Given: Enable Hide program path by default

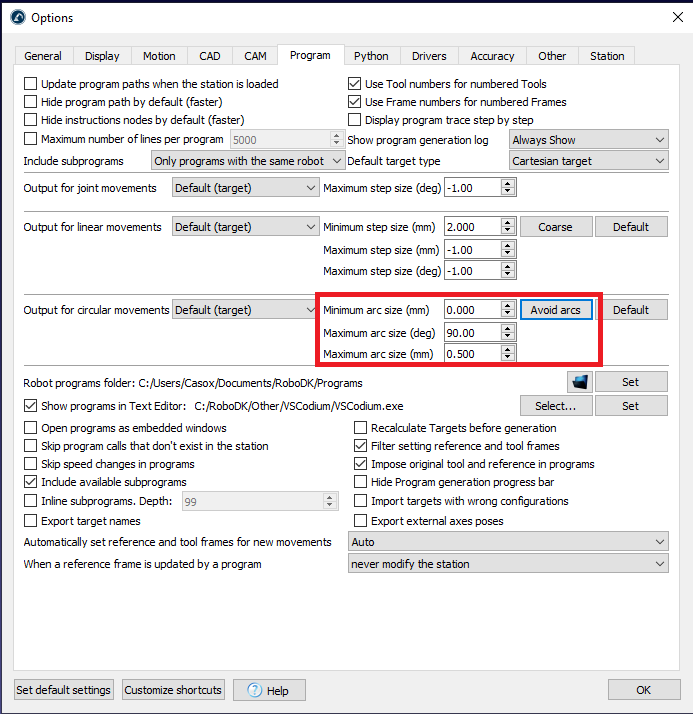Looking at the screenshot, I should 31,102.
